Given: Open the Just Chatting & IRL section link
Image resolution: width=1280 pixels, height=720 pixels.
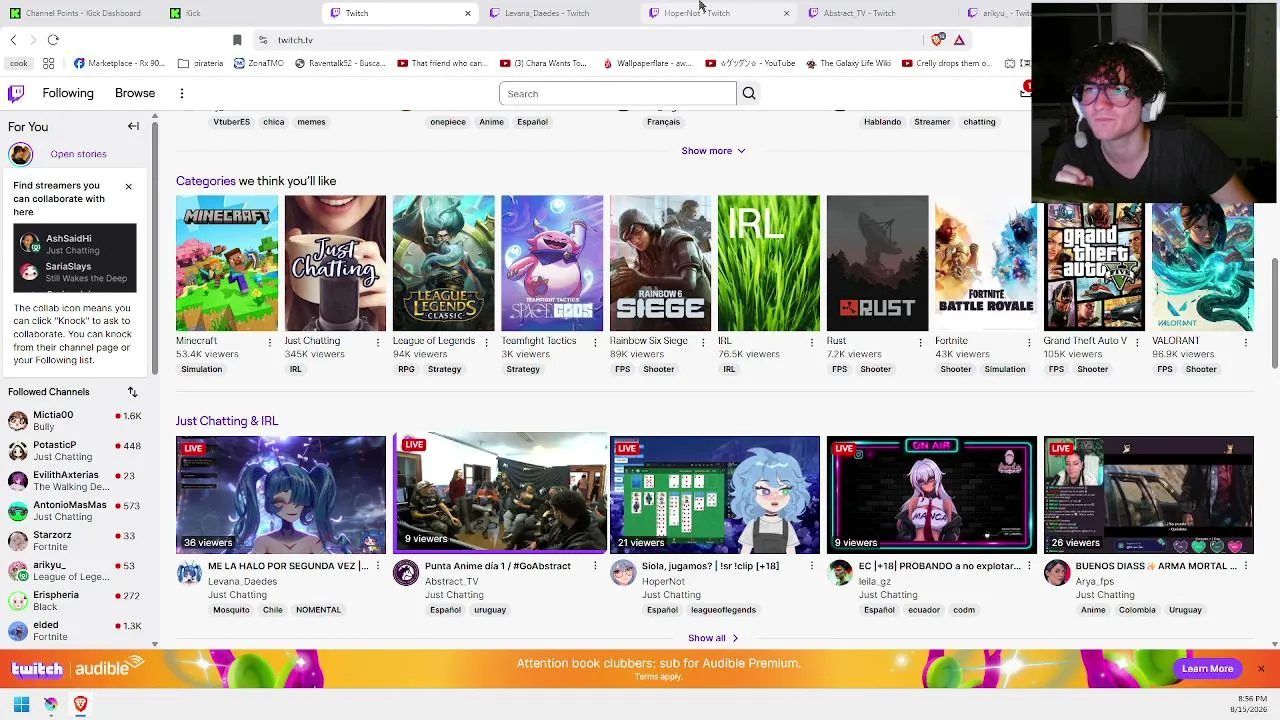Looking at the screenshot, I should coord(227,421).
